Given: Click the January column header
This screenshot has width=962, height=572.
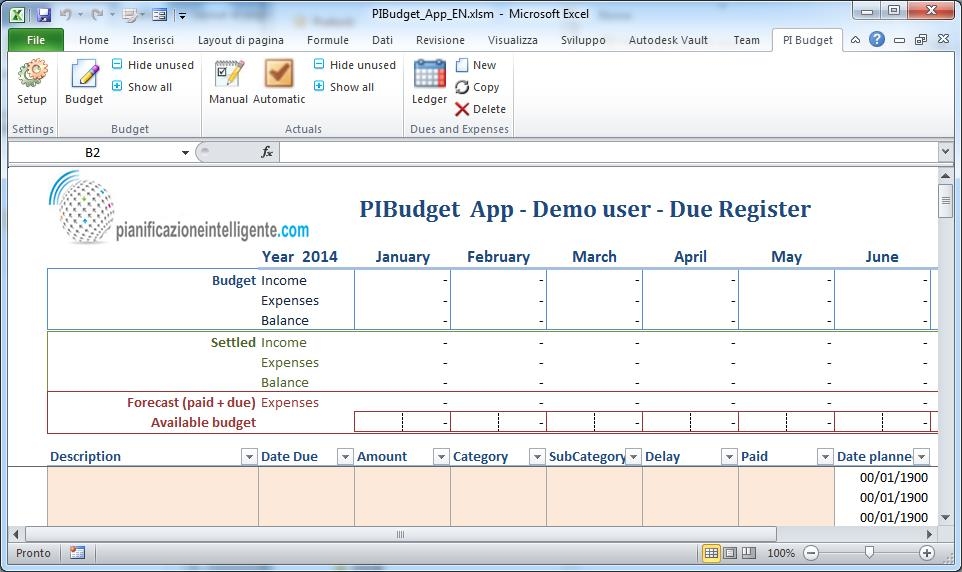Looking at the screenshot, I should 402,257.
